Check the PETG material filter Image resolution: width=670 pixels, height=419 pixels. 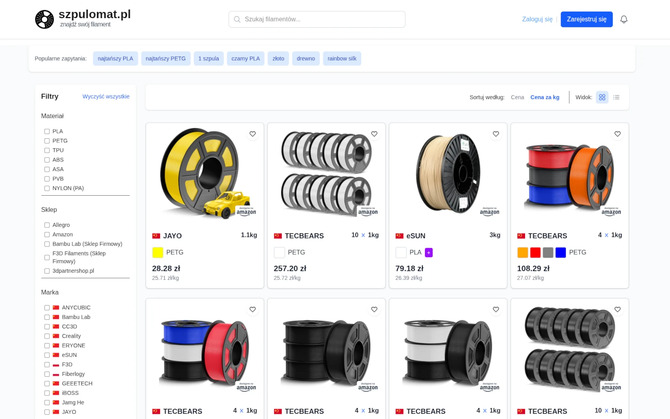tap(47, 141)
